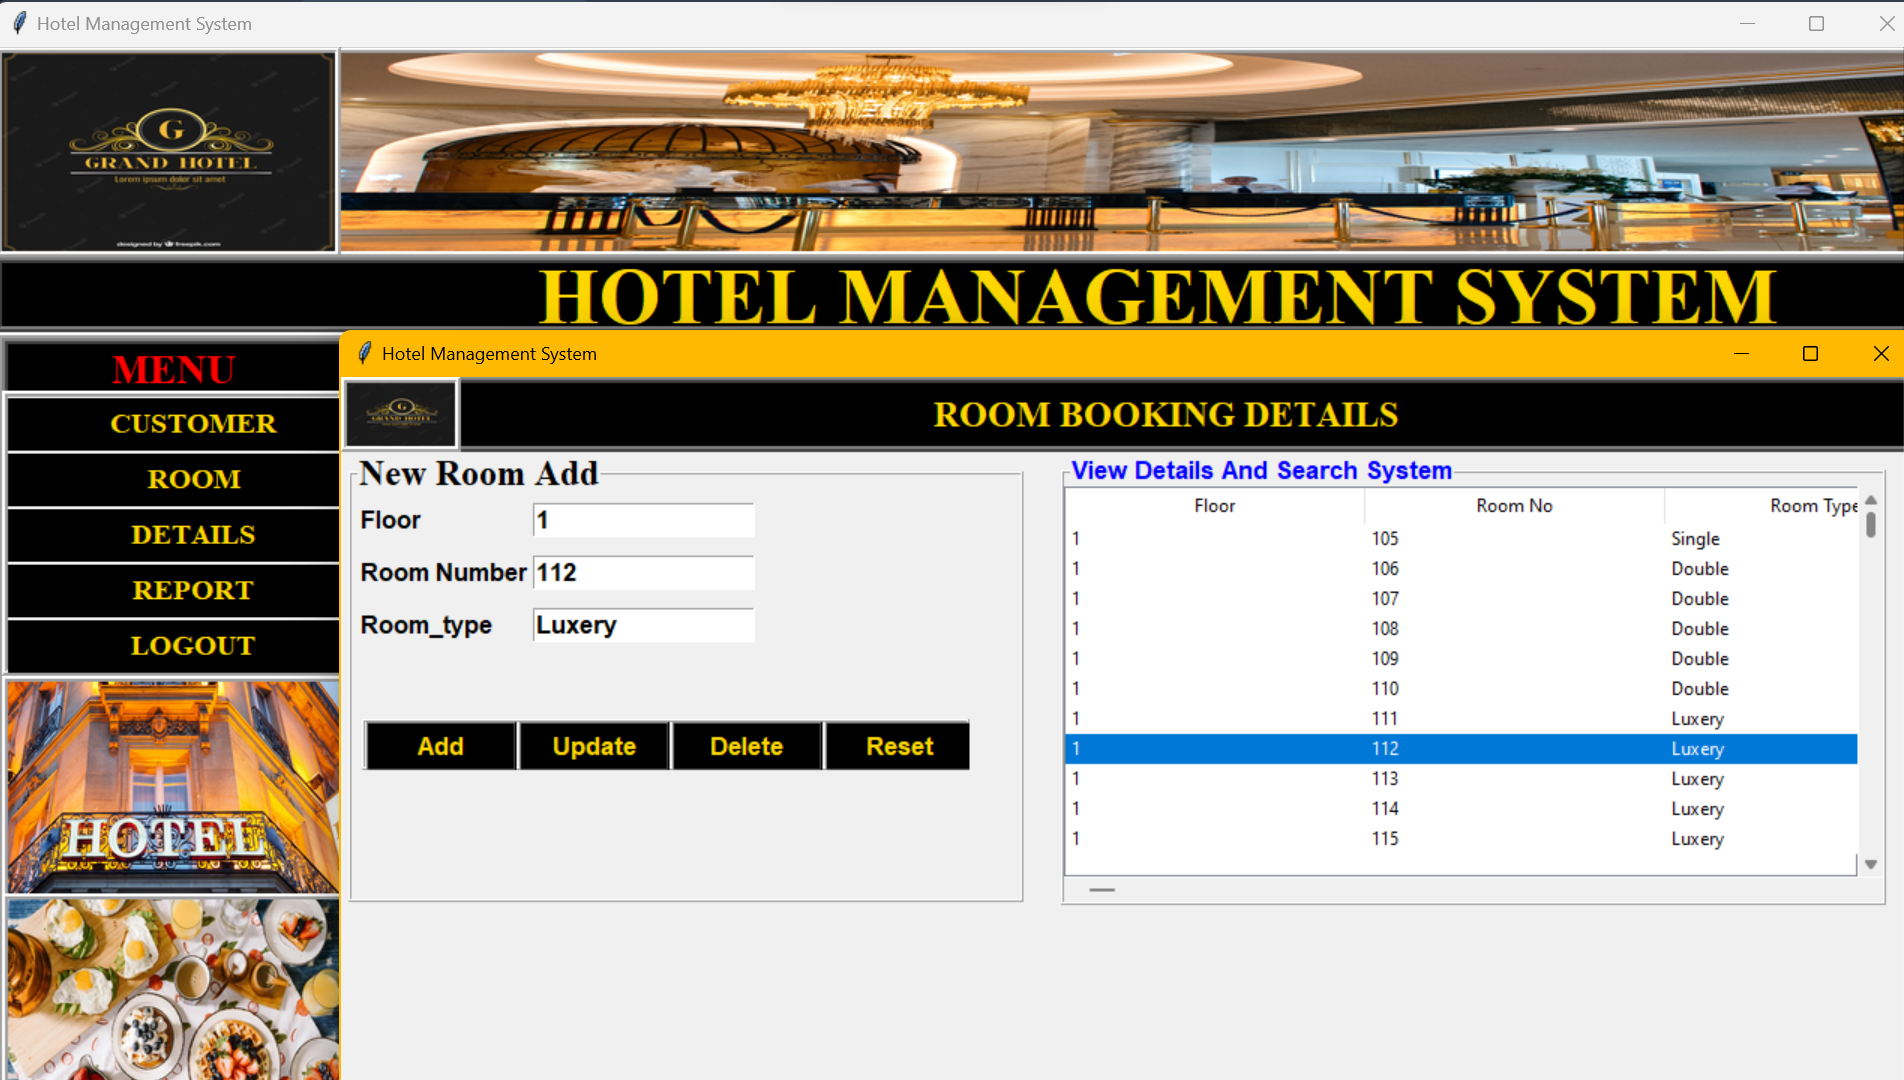Click the feather icon in the inner window title

pos(364,353)
